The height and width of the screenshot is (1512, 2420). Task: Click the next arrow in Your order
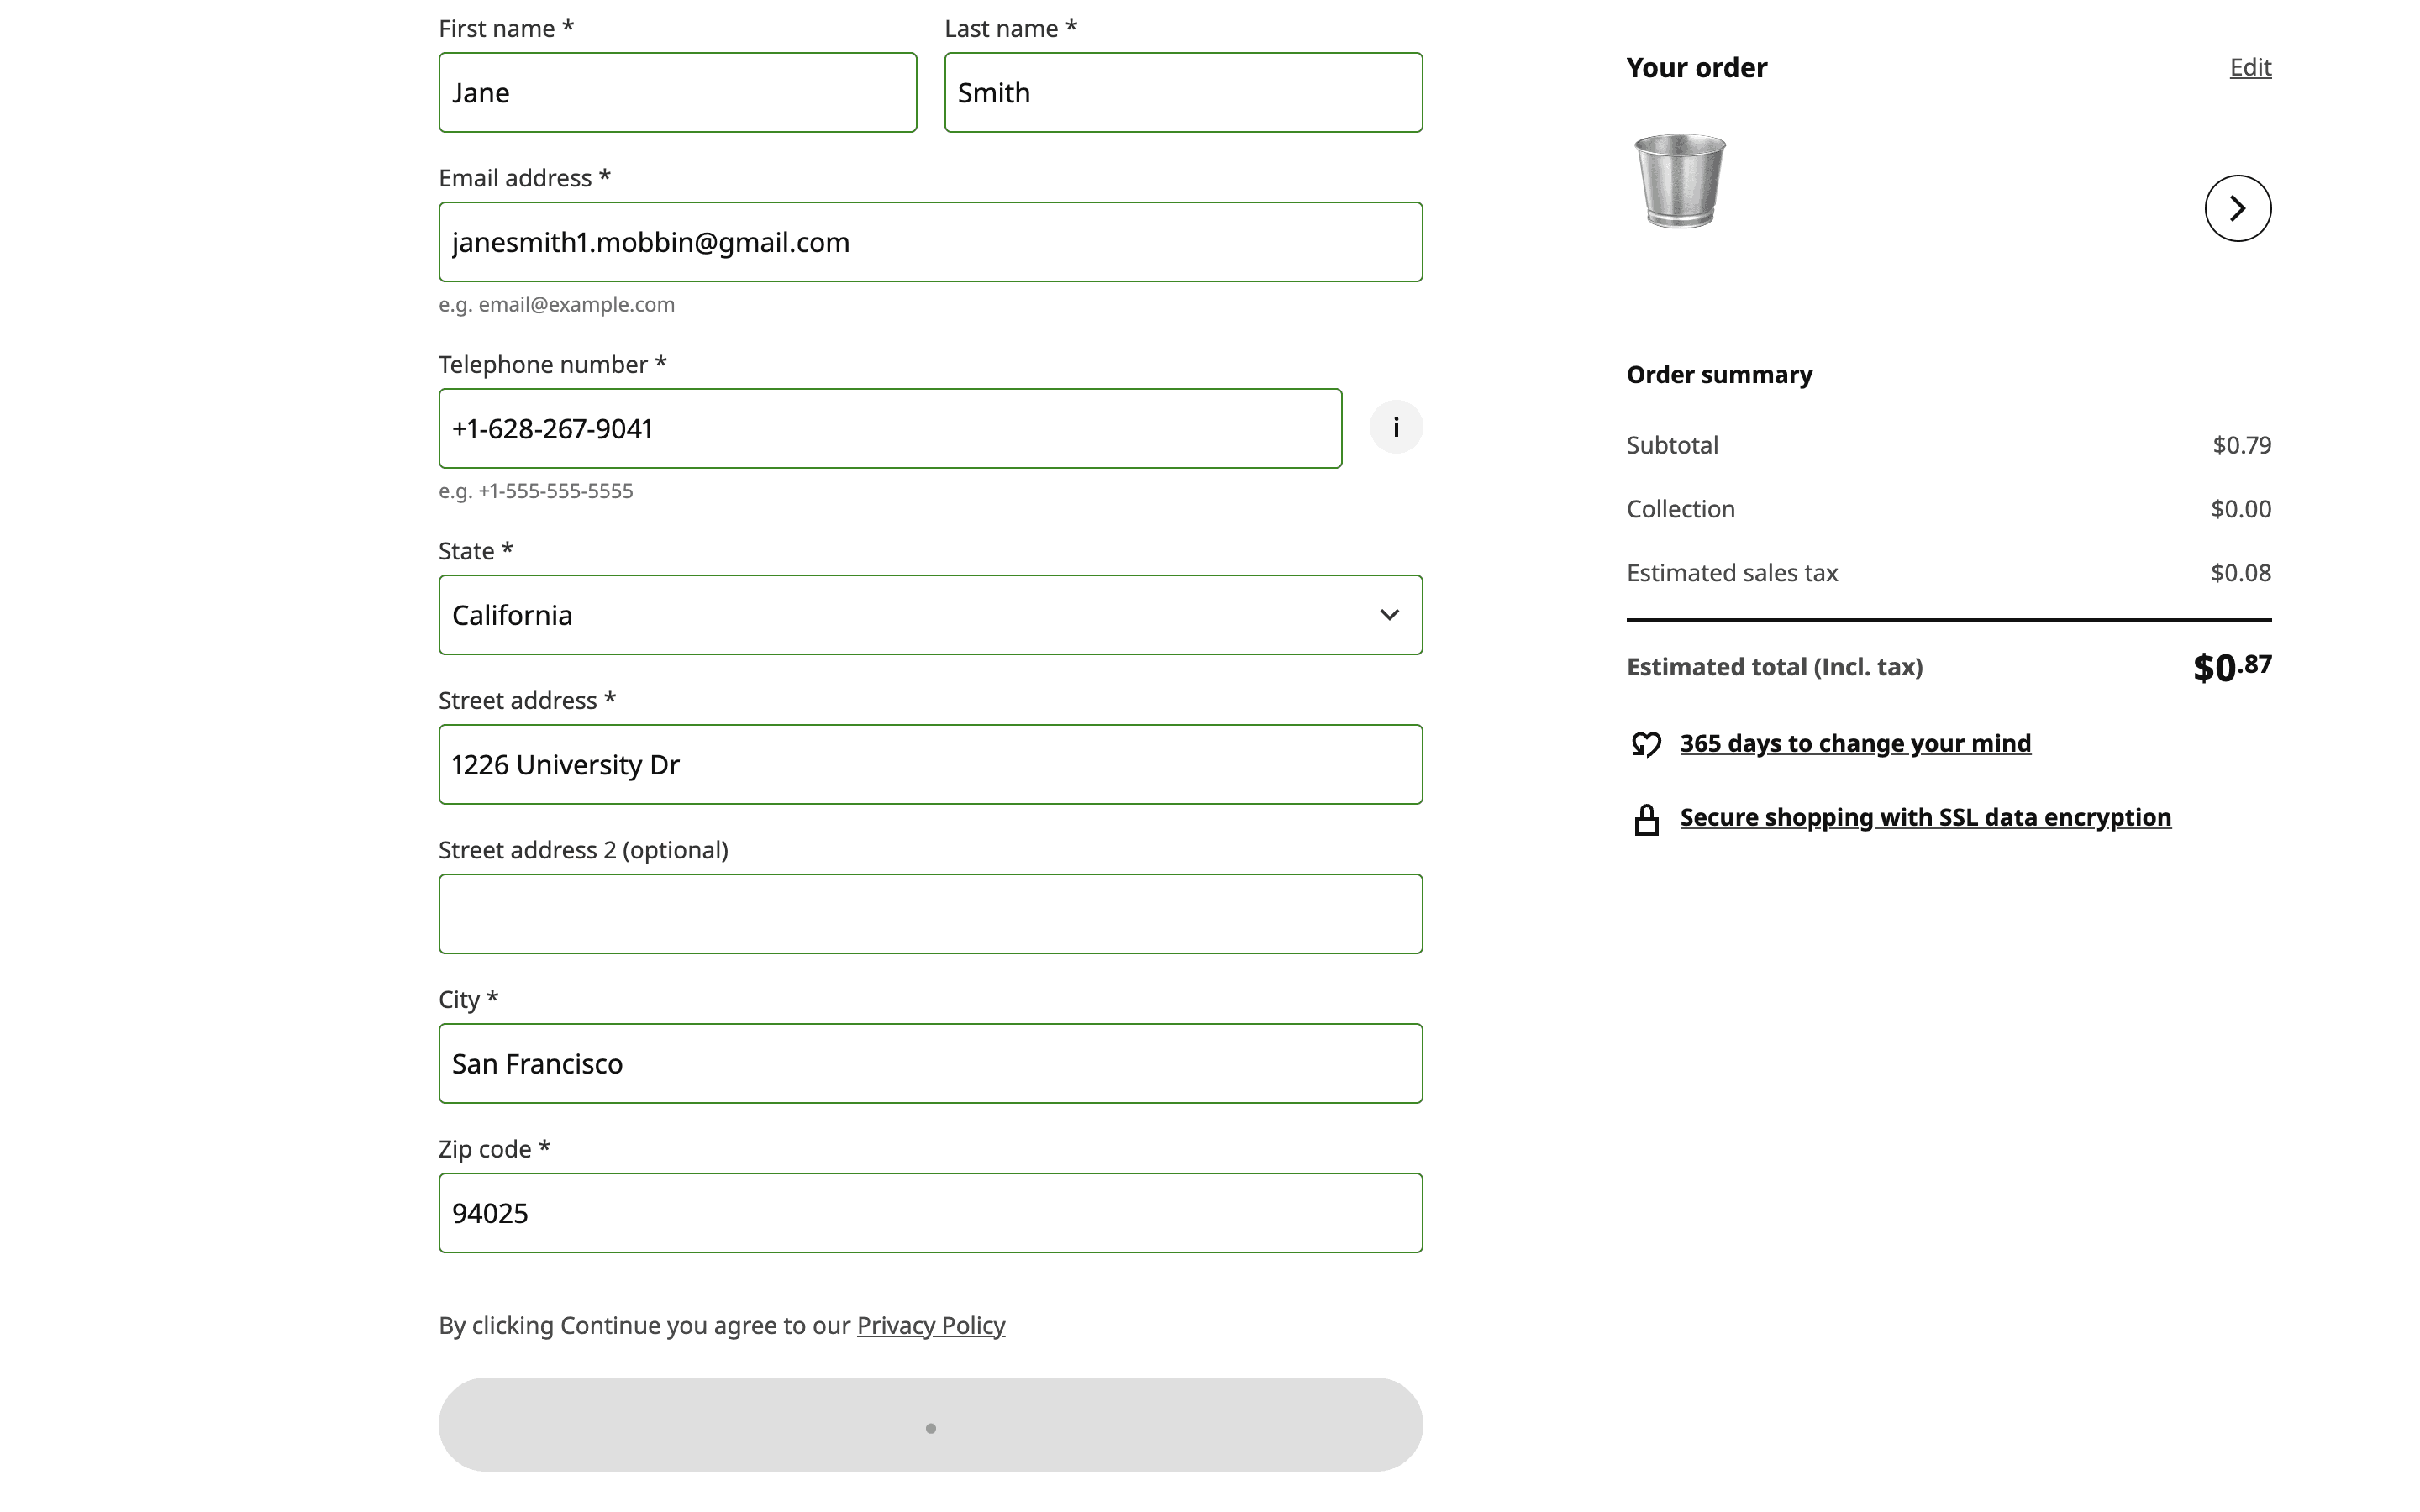point(2237,208)
